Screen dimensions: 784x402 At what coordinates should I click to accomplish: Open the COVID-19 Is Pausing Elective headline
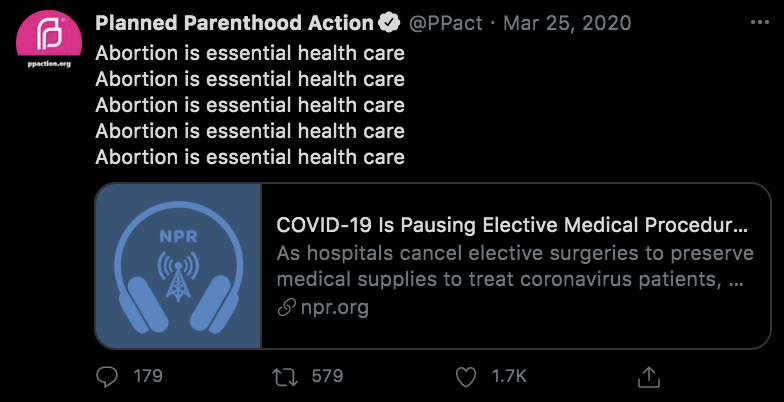click(x=511, y=224)
